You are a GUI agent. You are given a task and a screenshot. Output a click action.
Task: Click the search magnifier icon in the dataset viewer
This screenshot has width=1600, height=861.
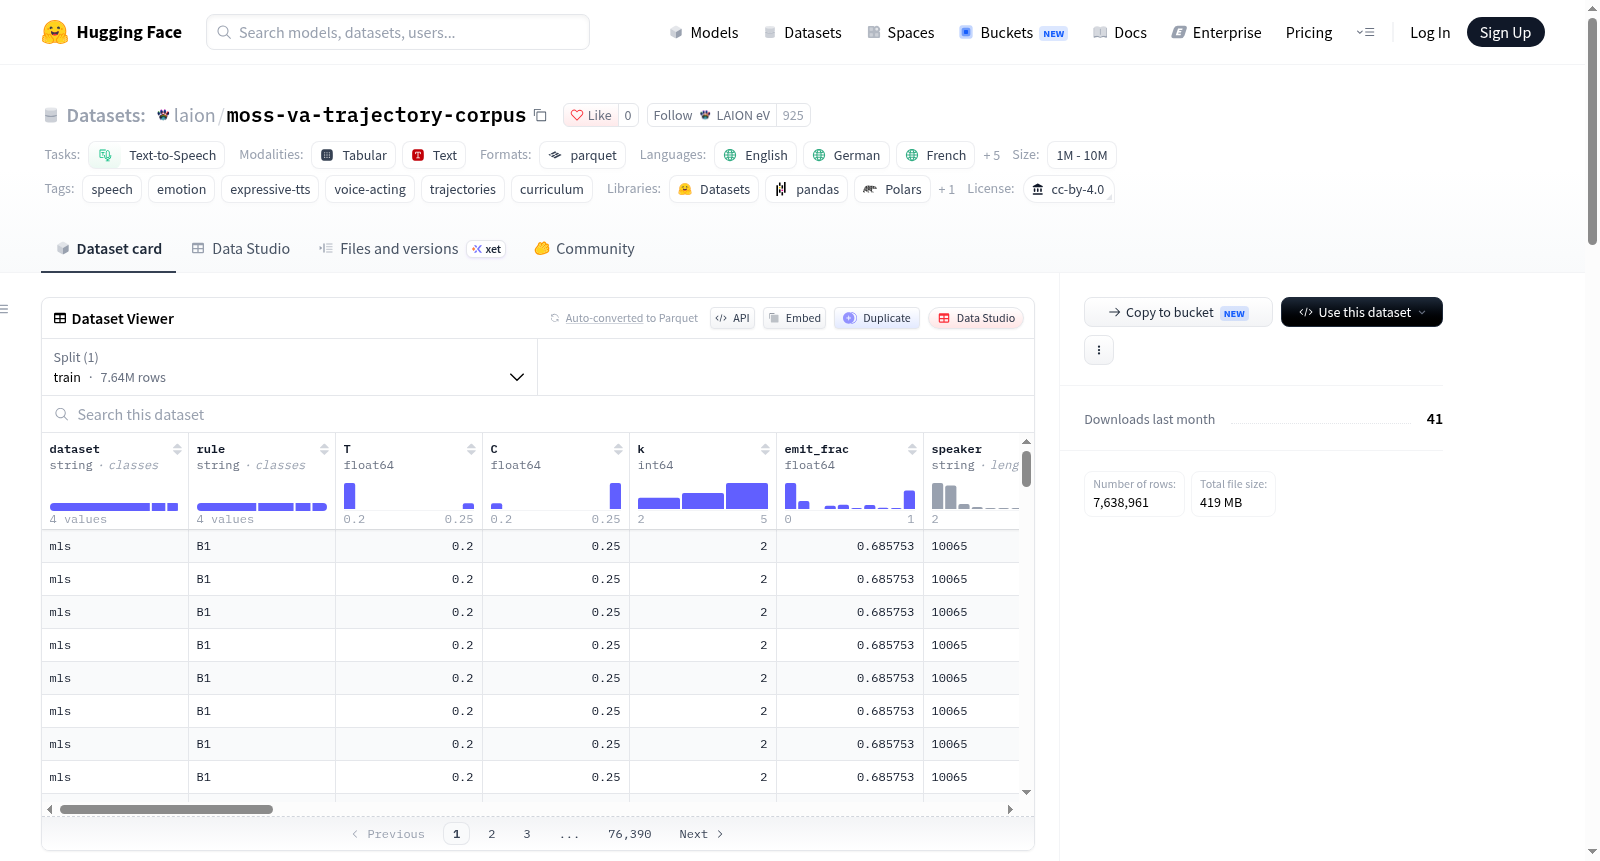62,414
